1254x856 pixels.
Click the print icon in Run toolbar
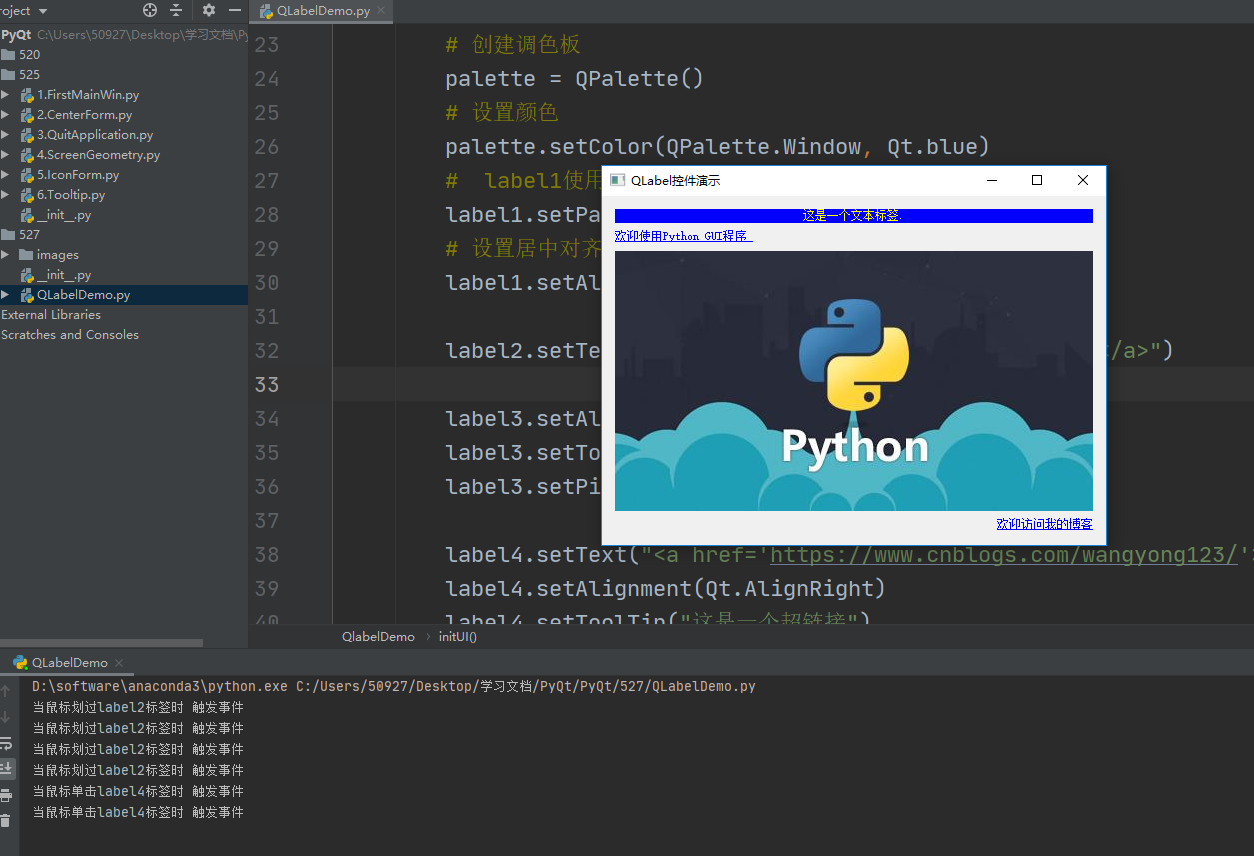(x=6, y=795)
